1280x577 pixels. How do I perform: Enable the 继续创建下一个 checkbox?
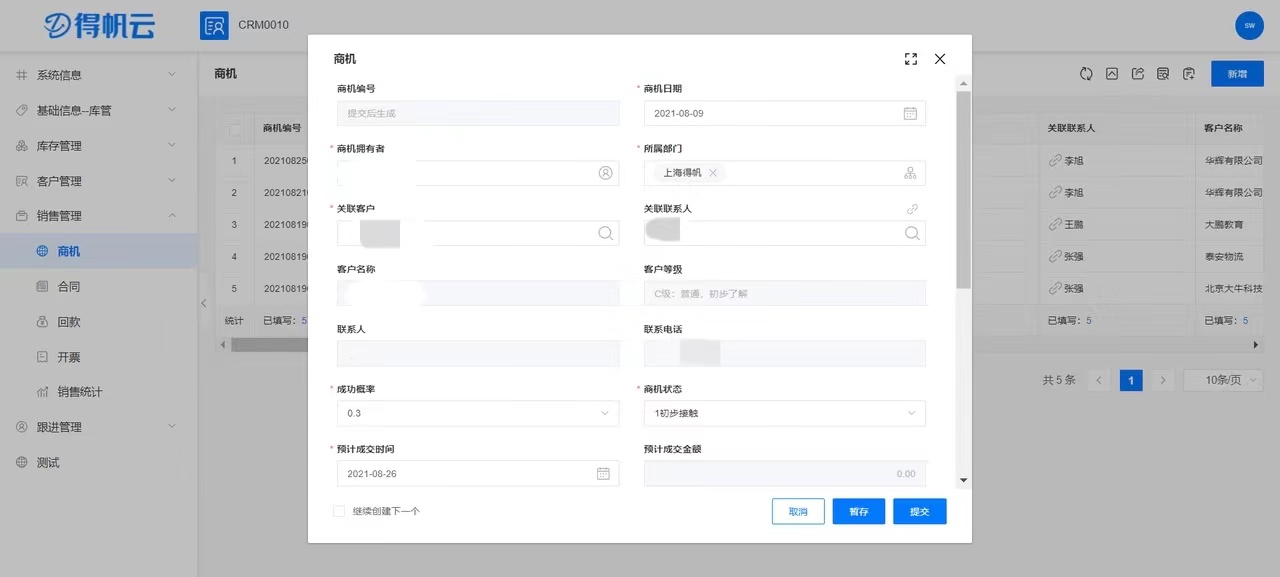(339, 510)
